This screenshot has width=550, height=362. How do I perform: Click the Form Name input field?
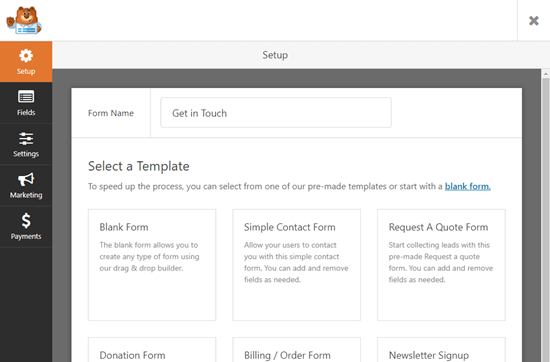276,113
